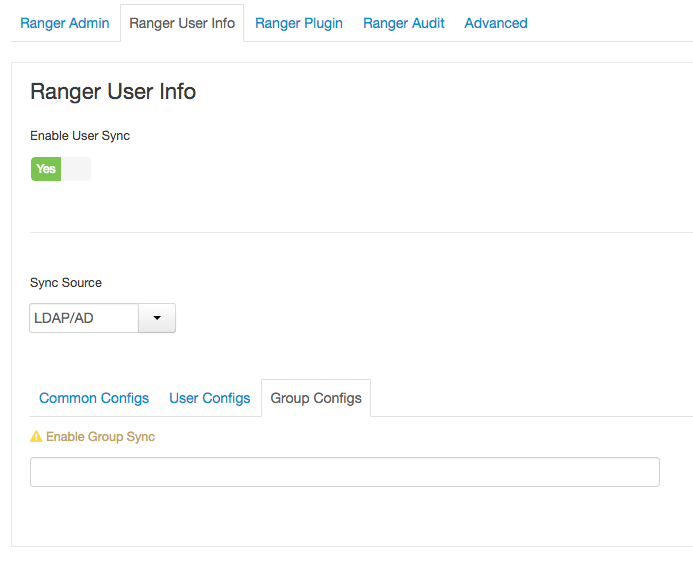Select the Group Configs sub-tab
Image resolution: width=693 pixels, height=563 pixels.
point(316,398)
